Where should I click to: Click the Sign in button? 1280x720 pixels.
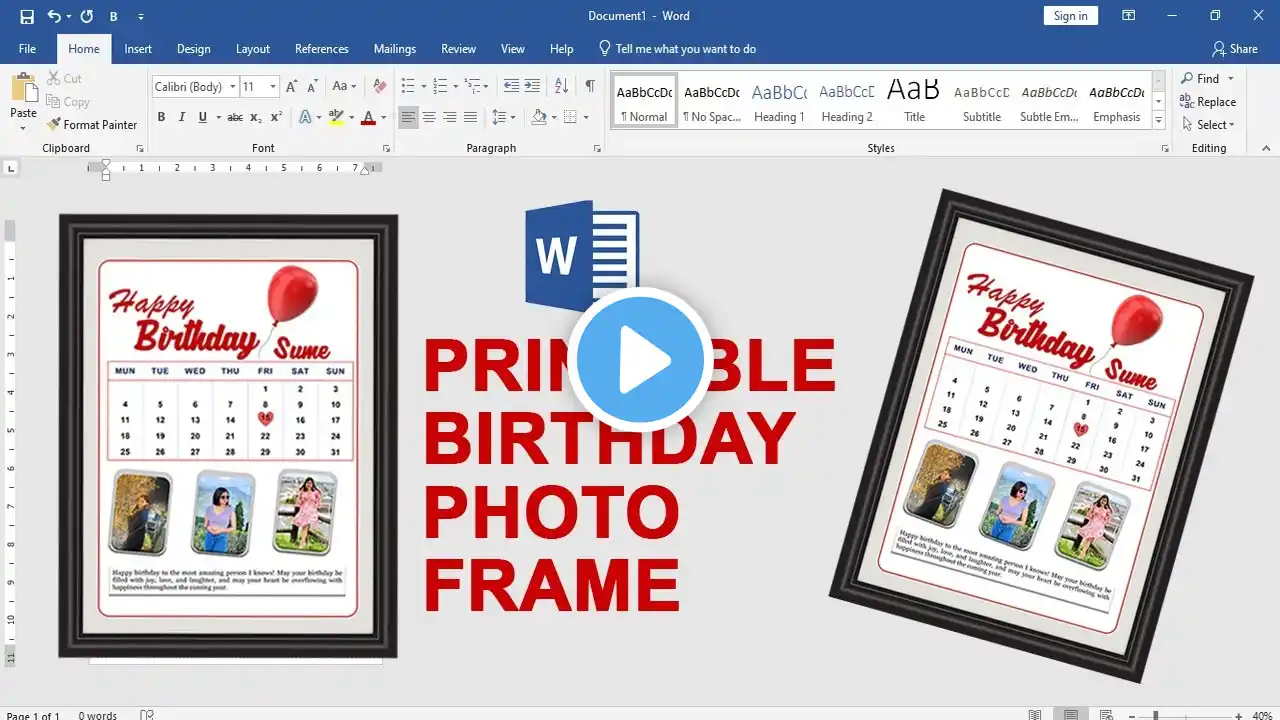coord(1070,16)
